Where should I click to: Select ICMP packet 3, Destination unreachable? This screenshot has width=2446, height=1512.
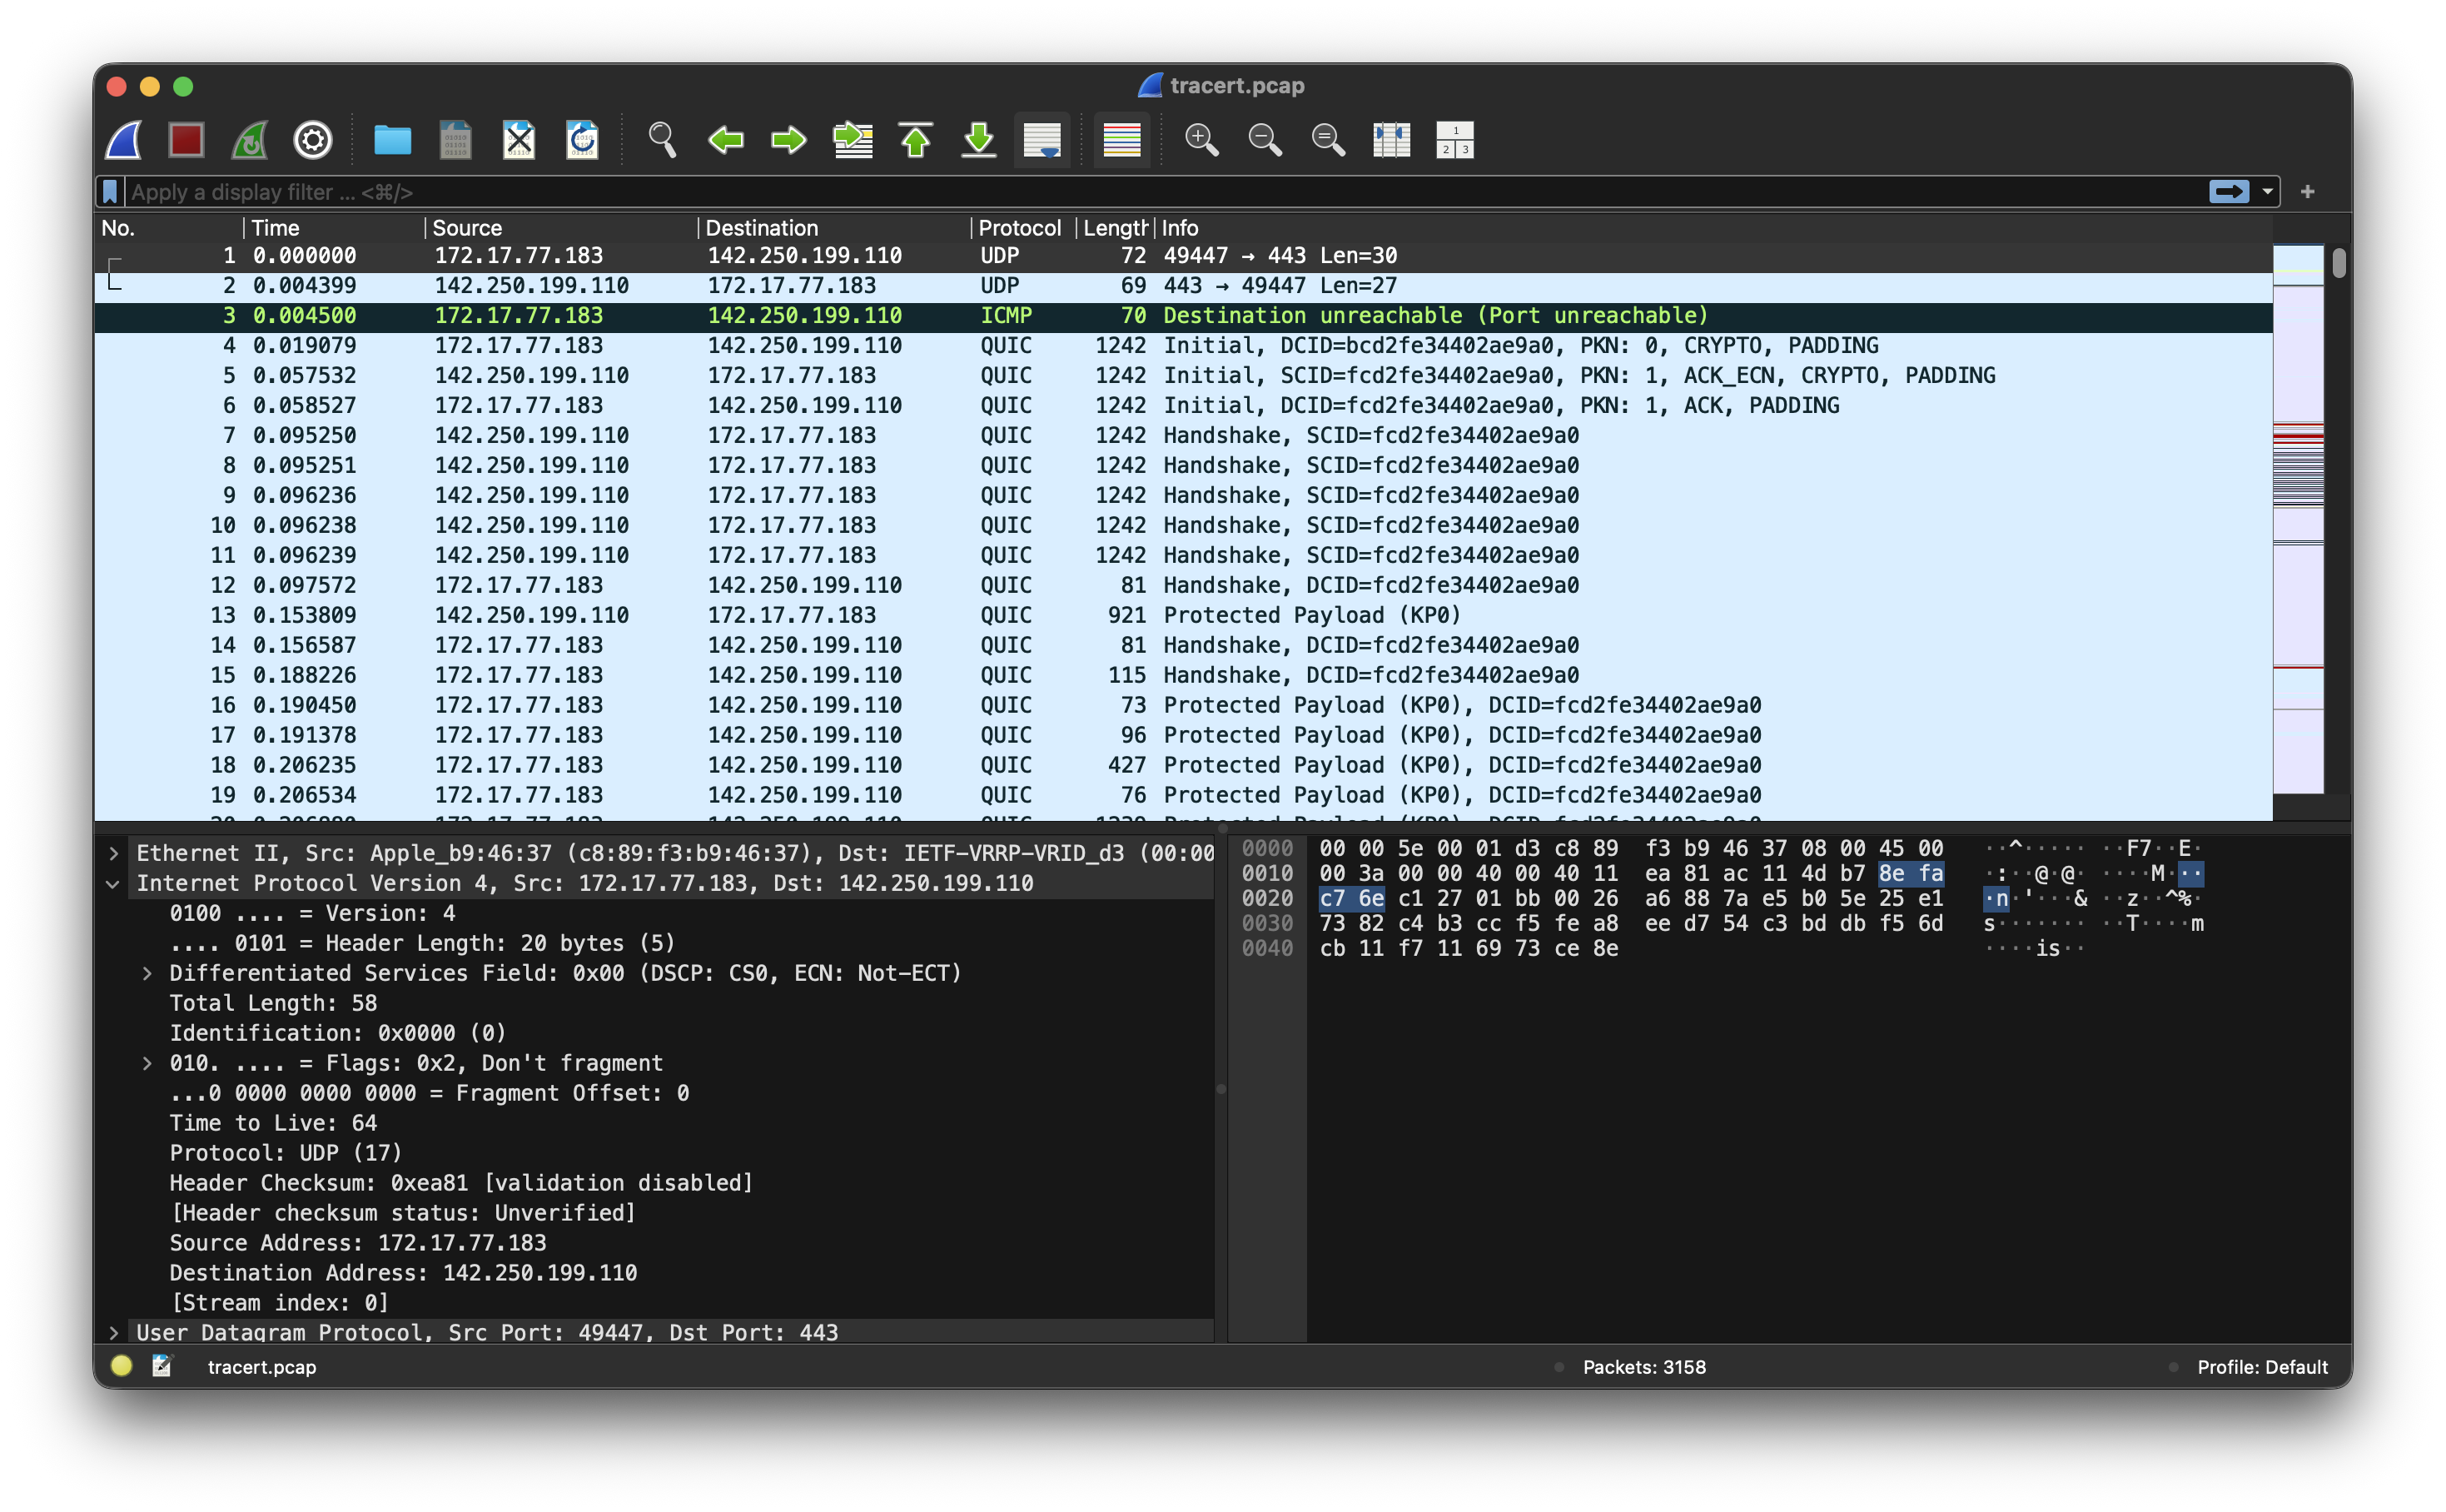[1183, 316]
